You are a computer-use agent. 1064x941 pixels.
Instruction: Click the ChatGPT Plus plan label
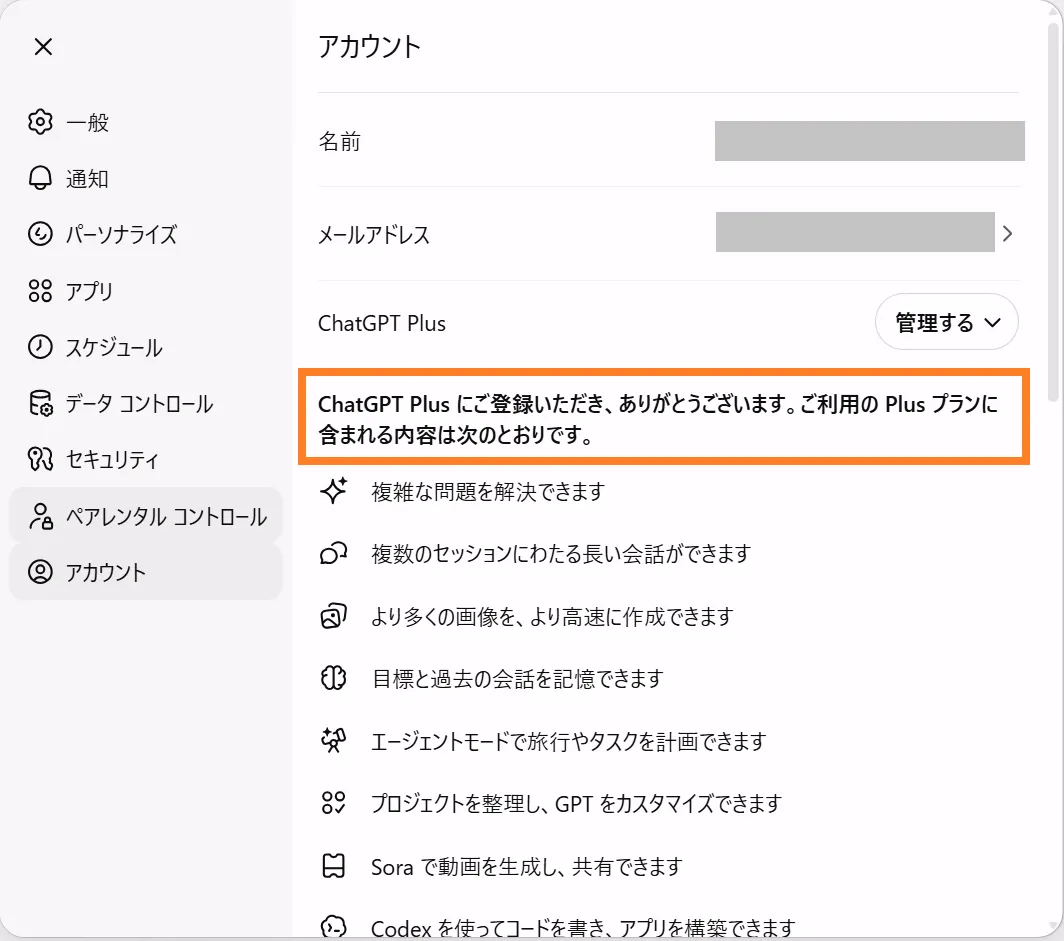pyautogui.click(x=382, y=323)
